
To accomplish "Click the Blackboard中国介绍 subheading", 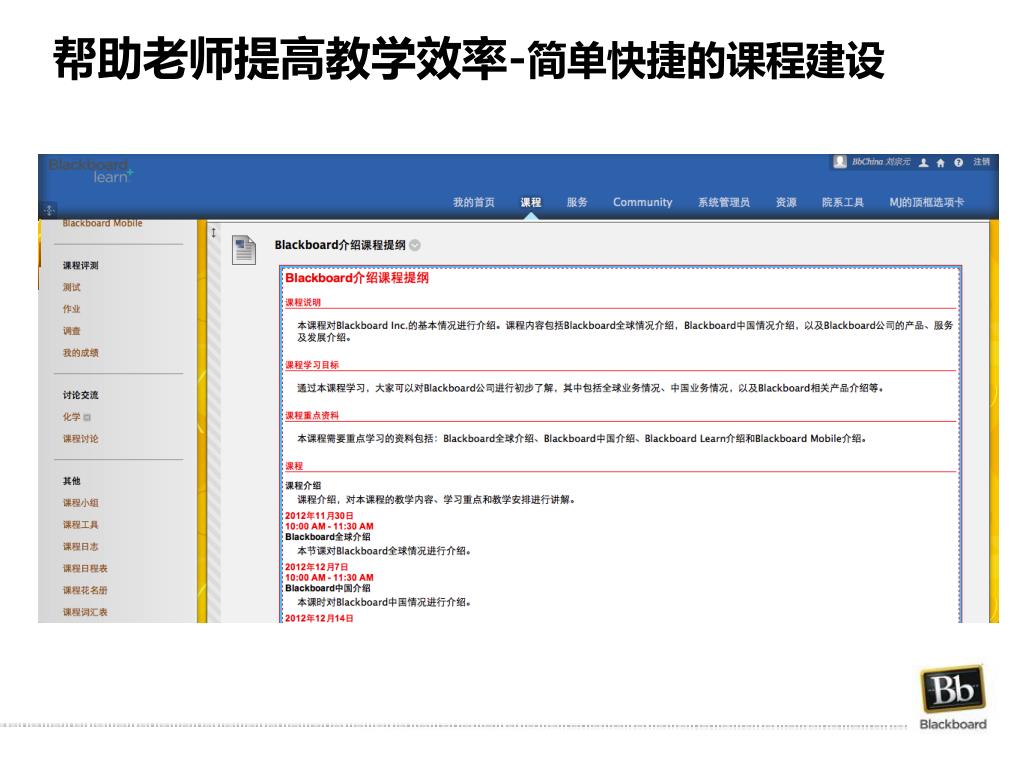I will coord(328,588).
